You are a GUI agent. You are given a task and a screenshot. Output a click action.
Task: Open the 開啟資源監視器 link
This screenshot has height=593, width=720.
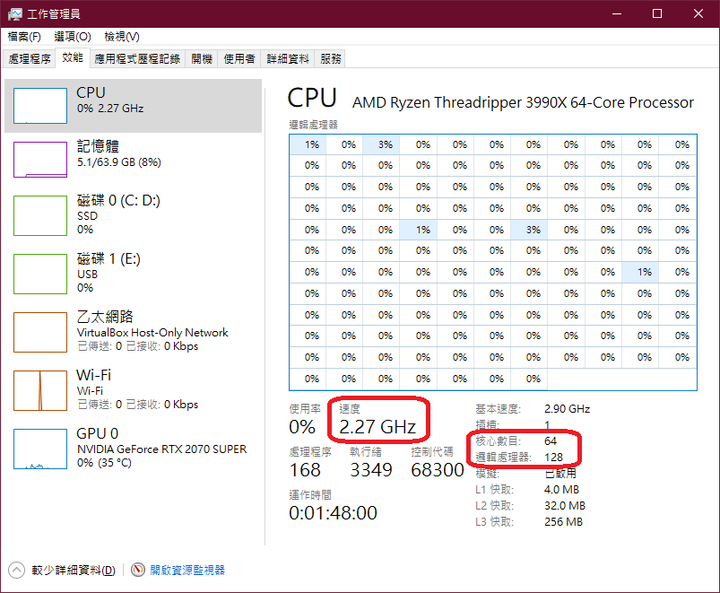pos(187,570)
